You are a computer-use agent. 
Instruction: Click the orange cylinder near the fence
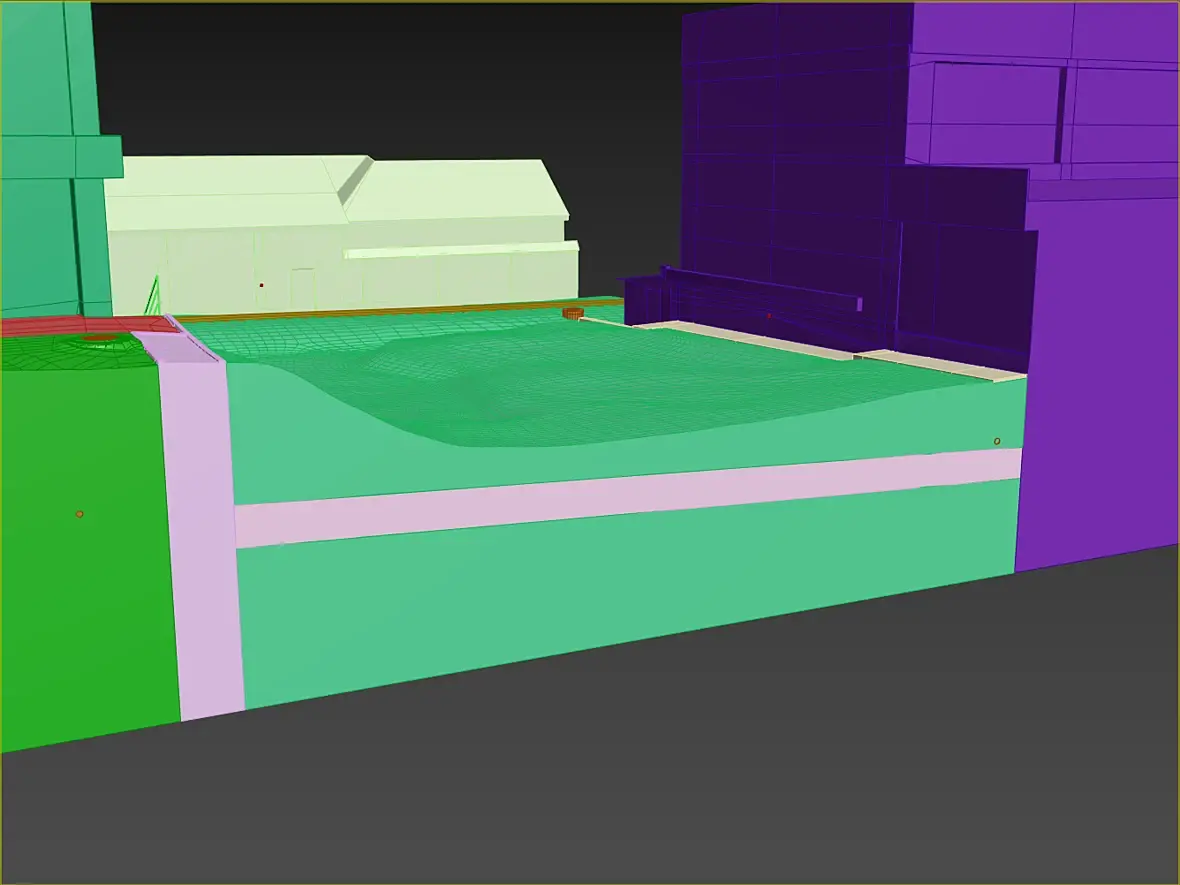(573, 313)
